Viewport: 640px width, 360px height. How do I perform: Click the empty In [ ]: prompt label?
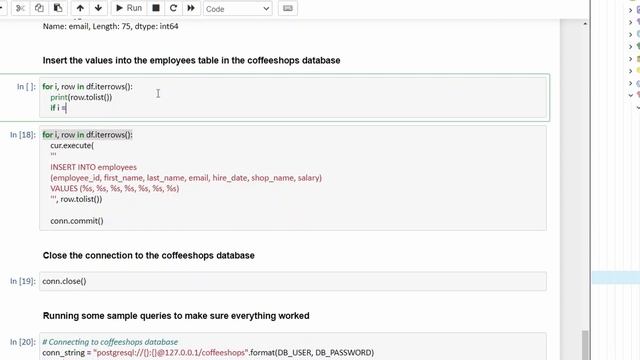click(26, 87)
